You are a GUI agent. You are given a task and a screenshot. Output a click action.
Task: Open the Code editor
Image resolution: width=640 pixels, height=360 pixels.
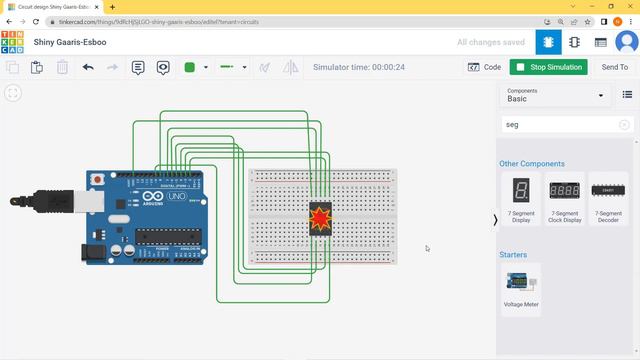tap(484, 67)
